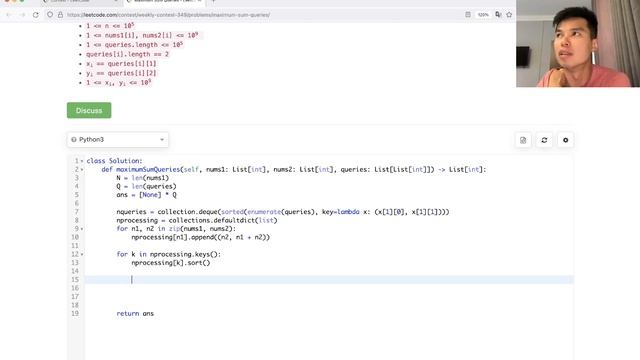The width and height of the screenshot is (640, 360).
Task: Click constraint 'yi == queries[i][2]'
Action: click(121, 73)
